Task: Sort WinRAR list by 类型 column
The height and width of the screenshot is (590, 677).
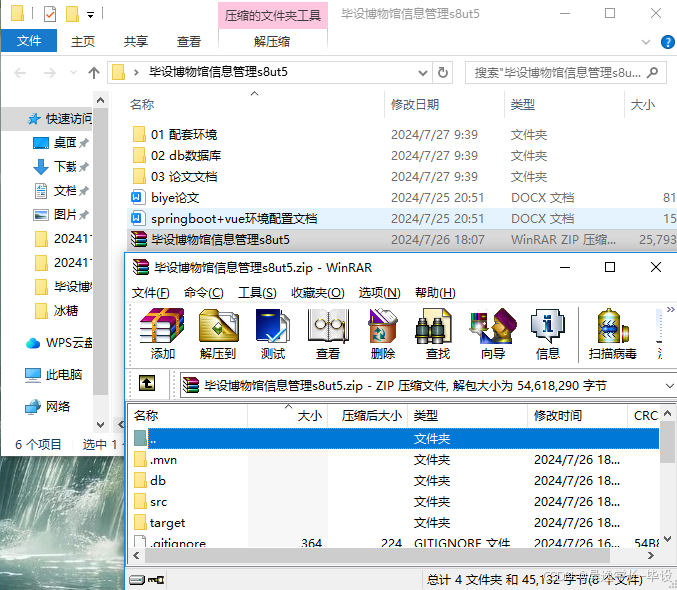Action: click(468, 416)
